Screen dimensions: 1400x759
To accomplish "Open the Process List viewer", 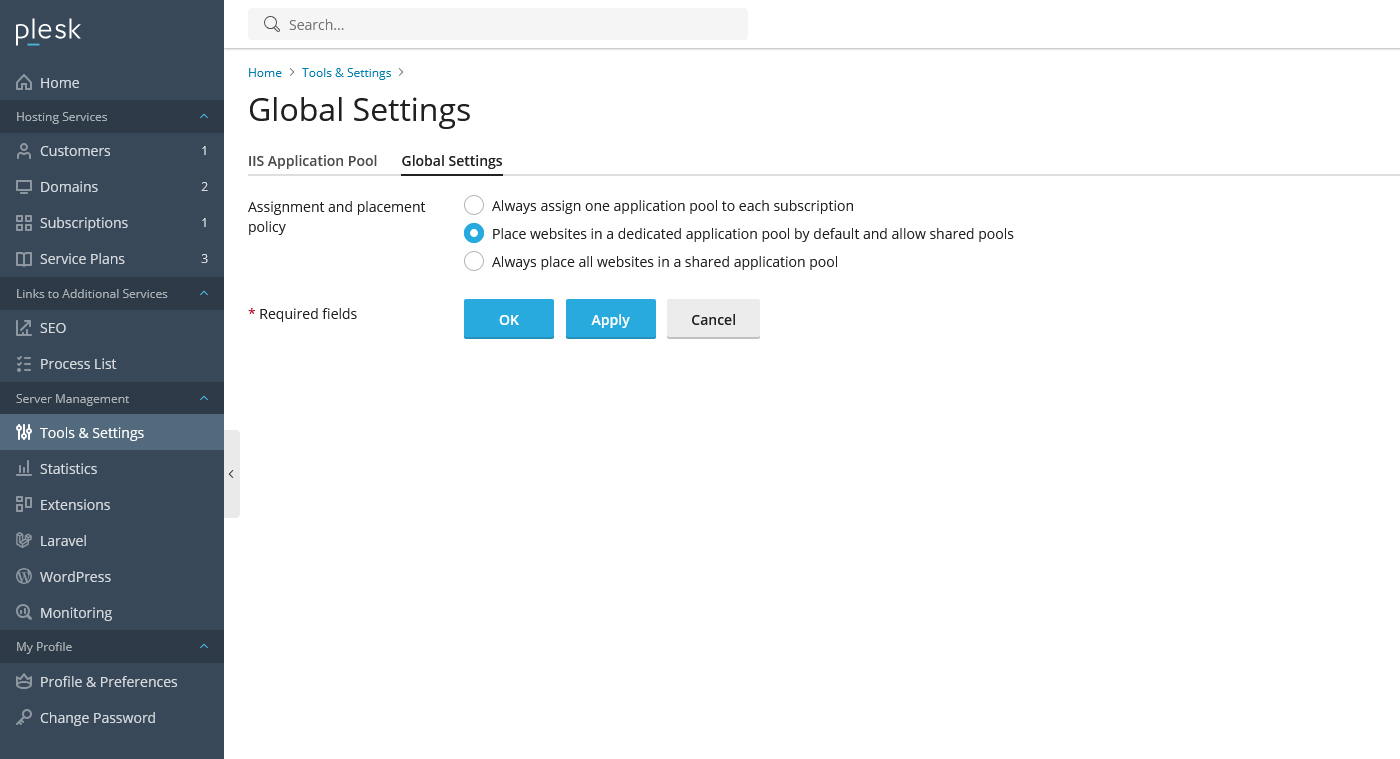I will click(x=78, y=363).
